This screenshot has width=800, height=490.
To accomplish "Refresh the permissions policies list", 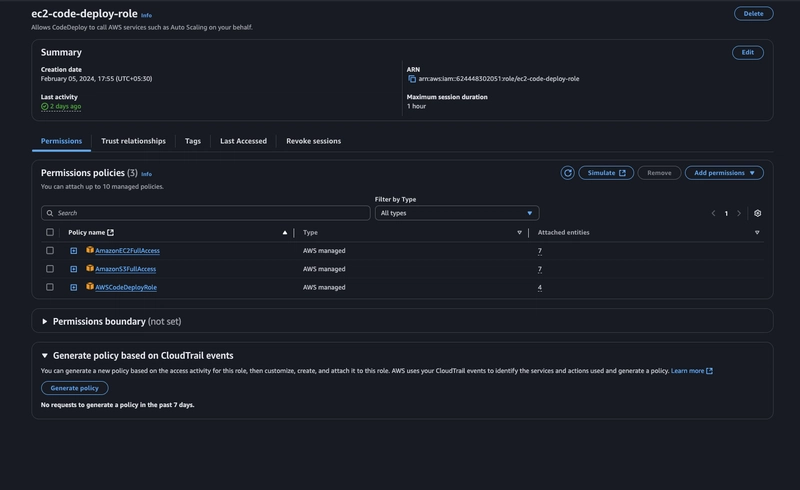I will [x=567, y=173].
